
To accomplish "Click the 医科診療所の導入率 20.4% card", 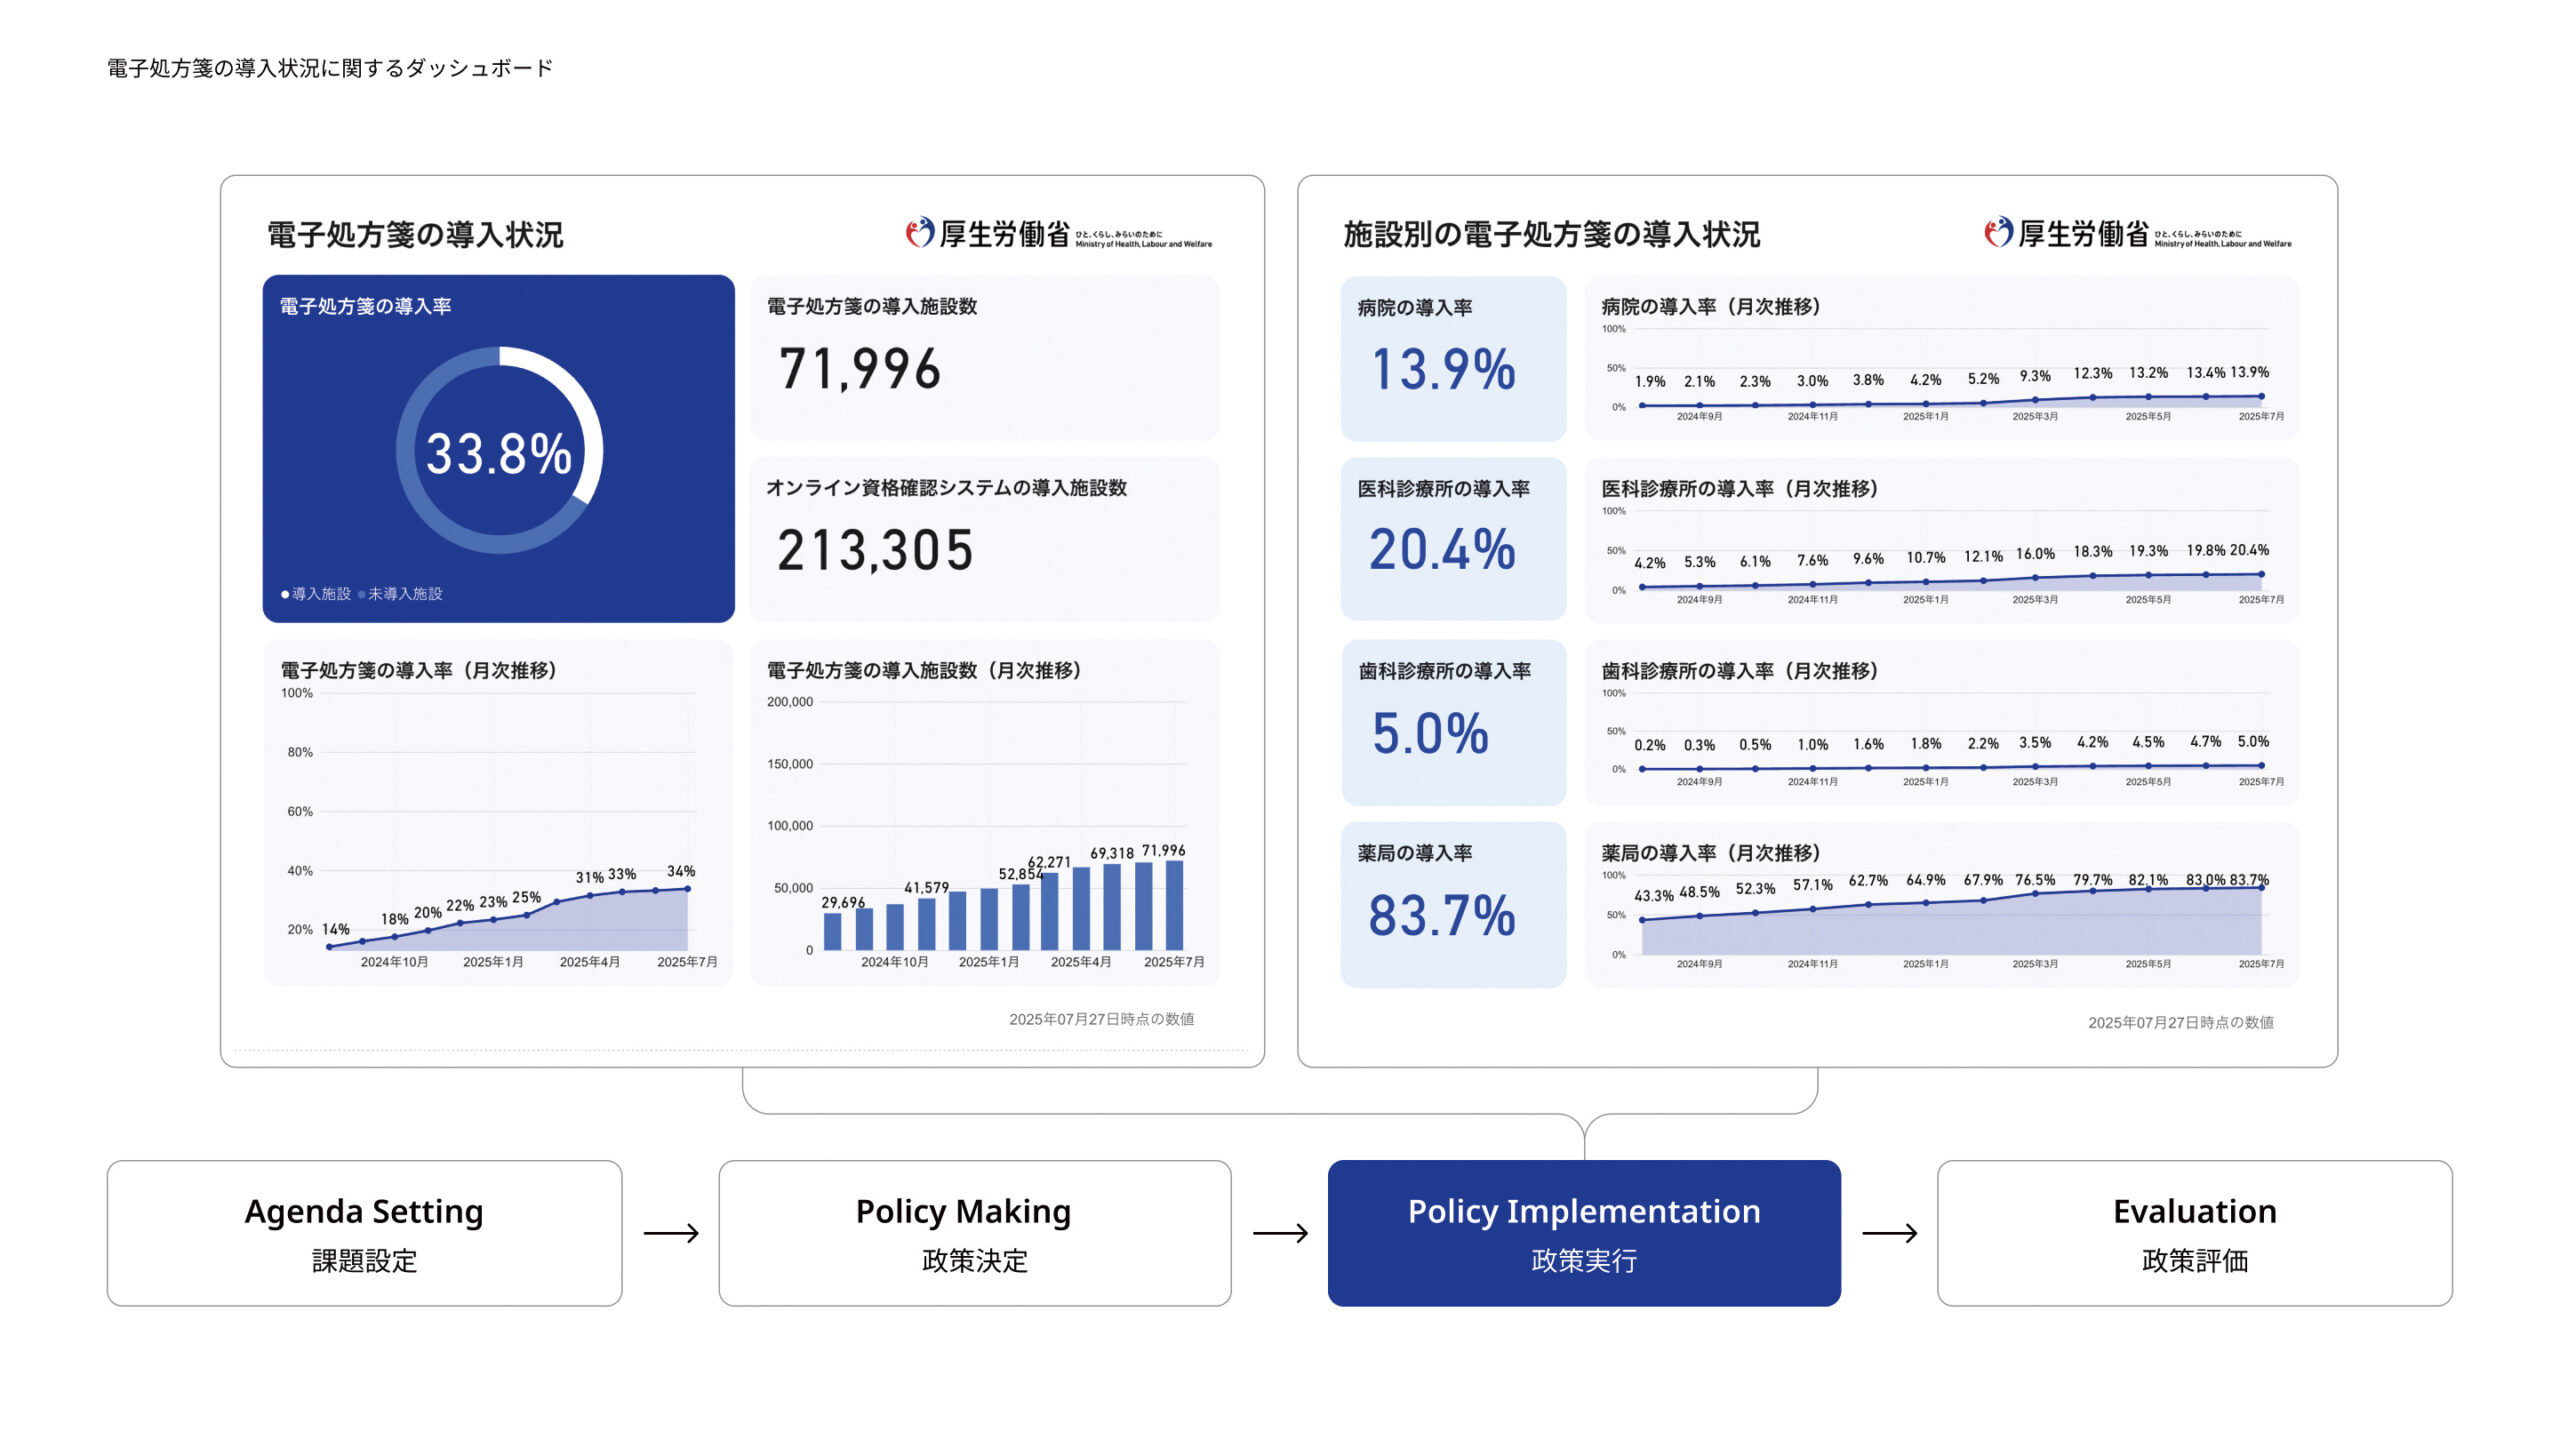I will [x=1453, y=539].
